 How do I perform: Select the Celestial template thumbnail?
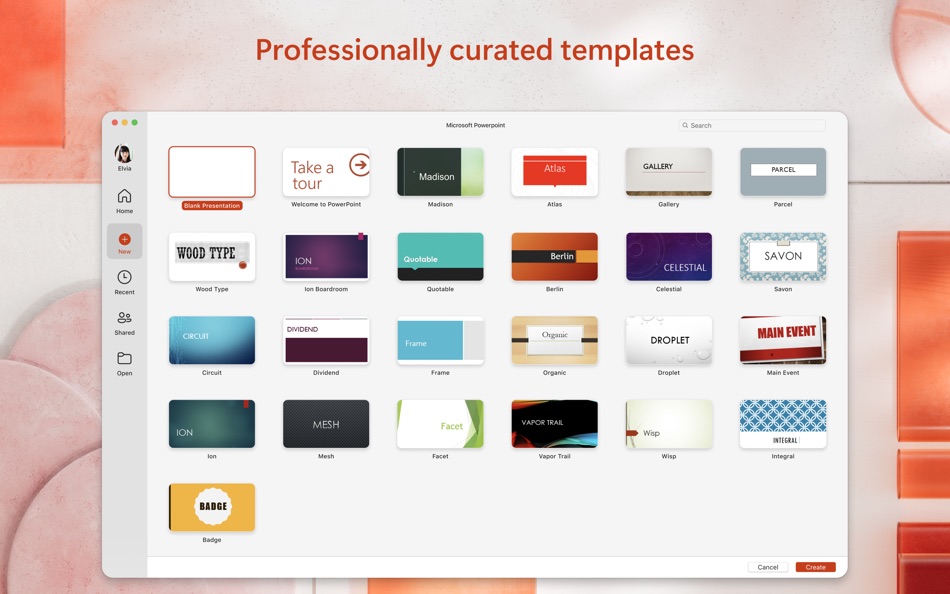[669, 256]
